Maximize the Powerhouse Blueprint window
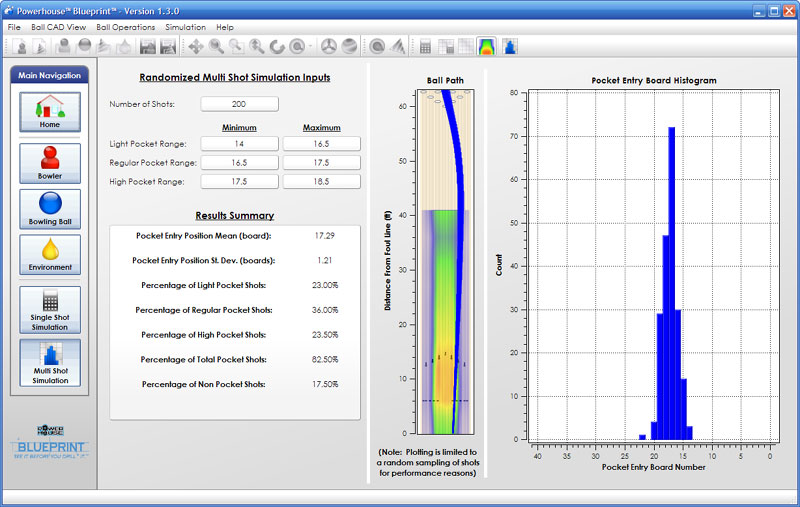This screenshot has height=507, width=800. point(774,11)
